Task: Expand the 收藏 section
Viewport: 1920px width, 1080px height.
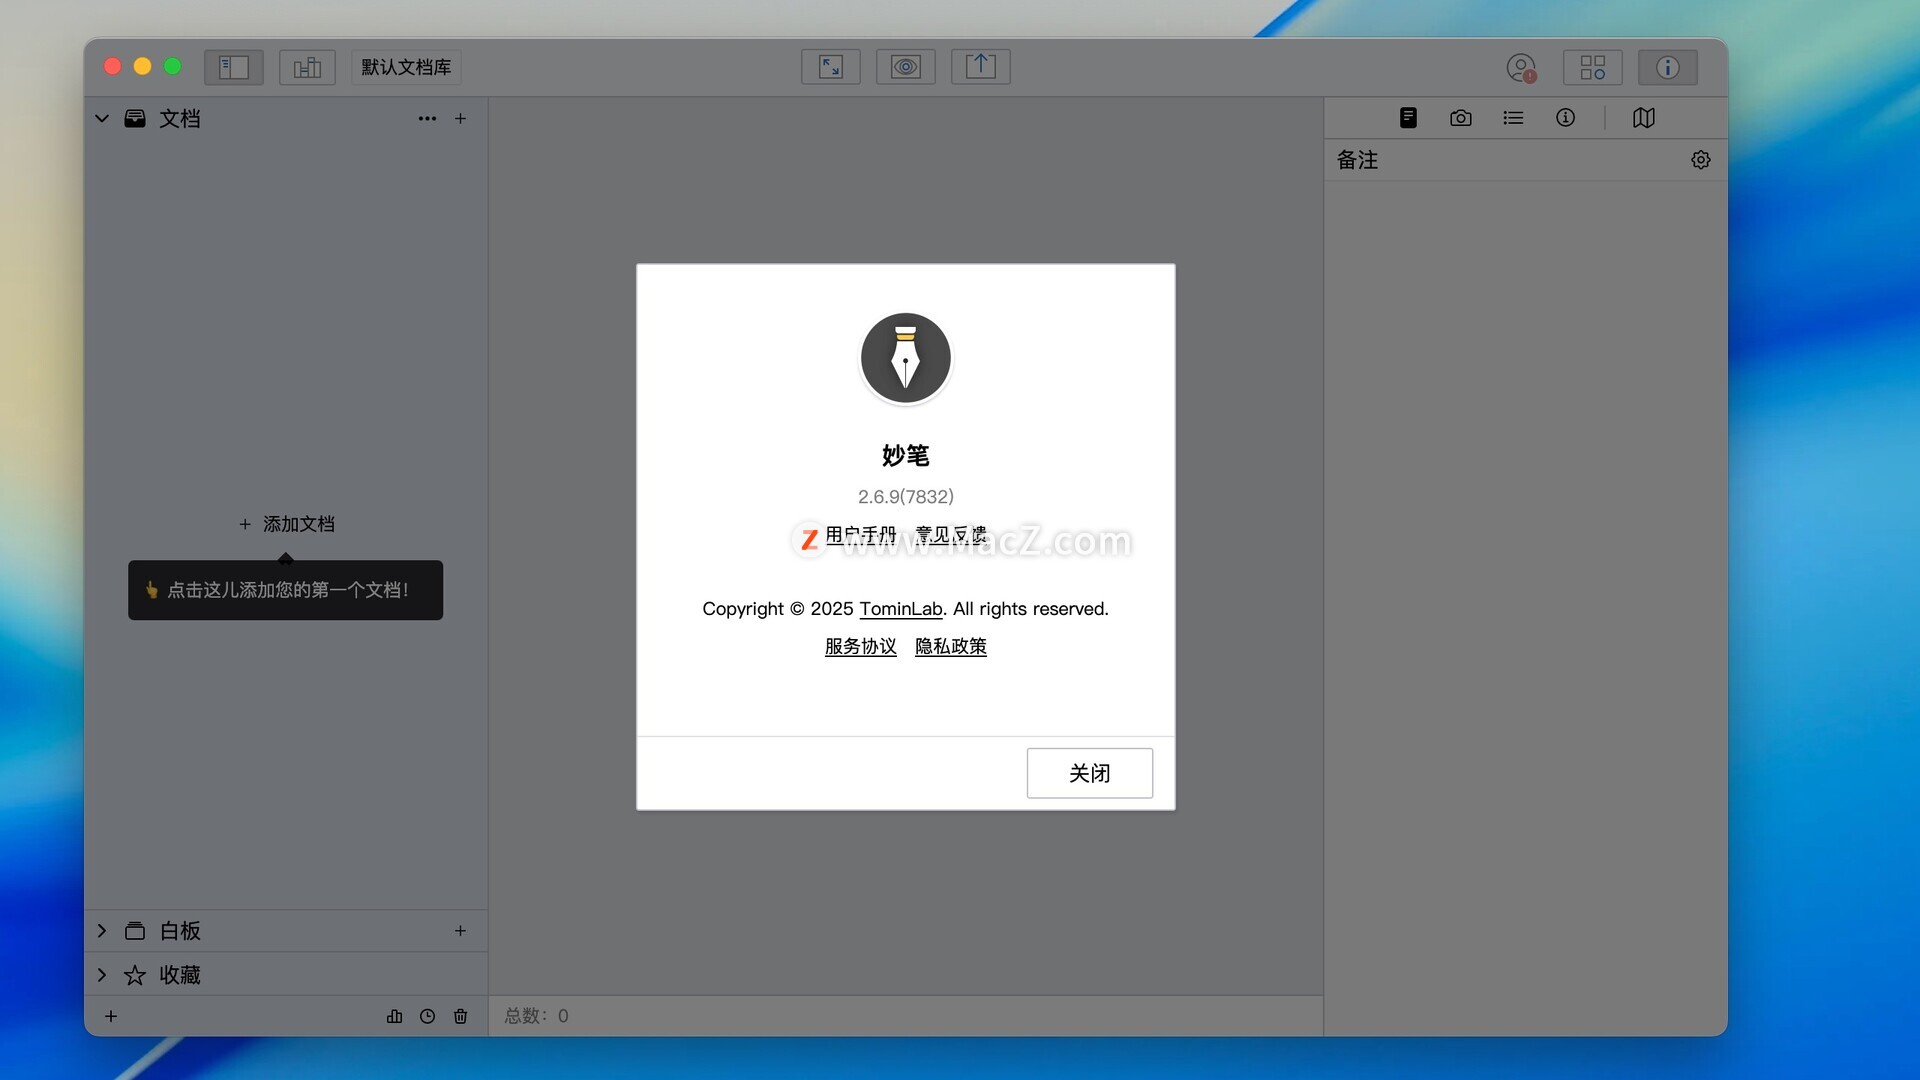Action: (102, 975)
